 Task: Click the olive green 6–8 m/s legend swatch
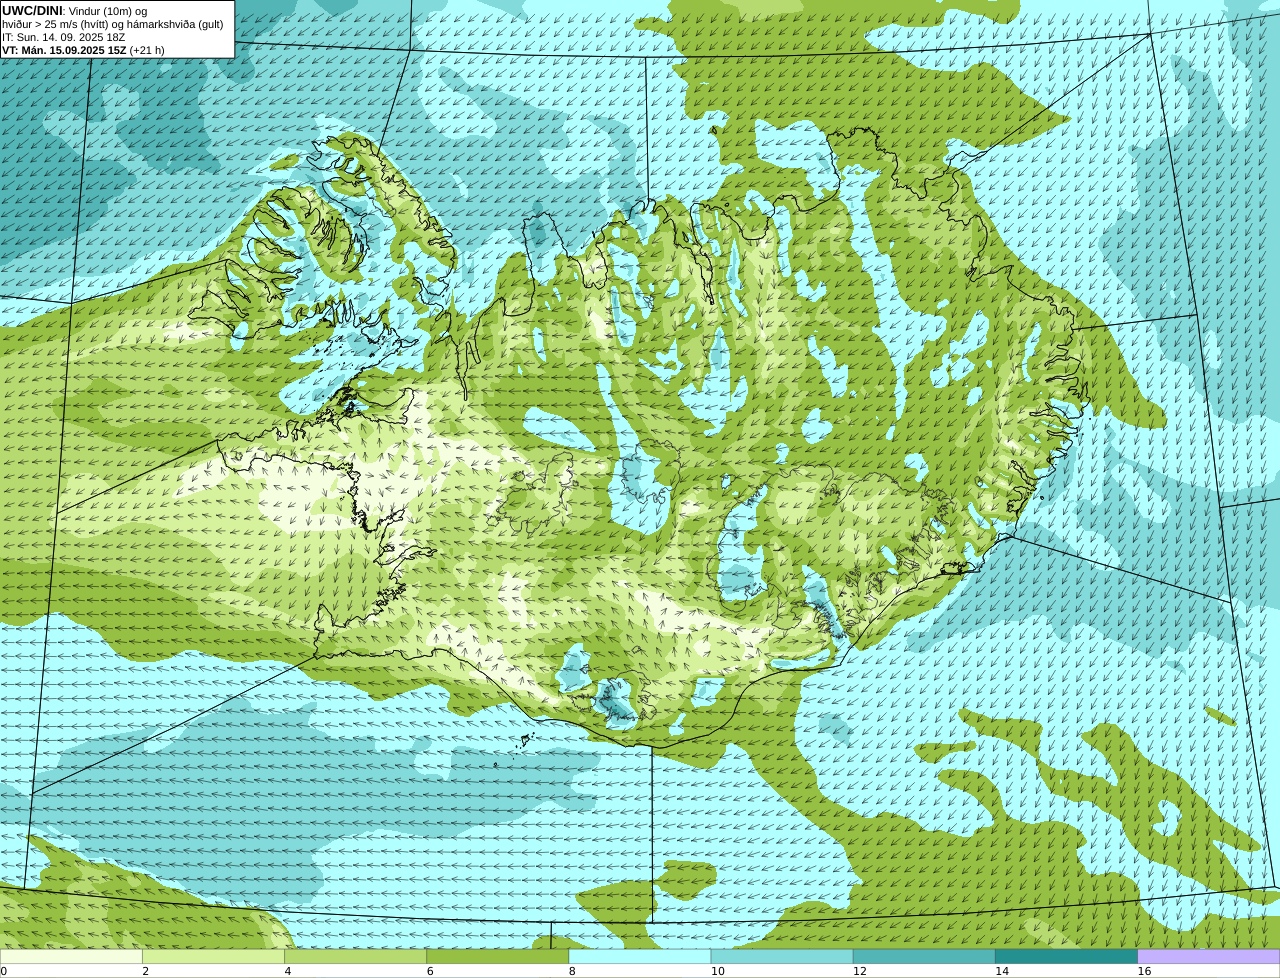pyautogui.click(x=498, y=957)
